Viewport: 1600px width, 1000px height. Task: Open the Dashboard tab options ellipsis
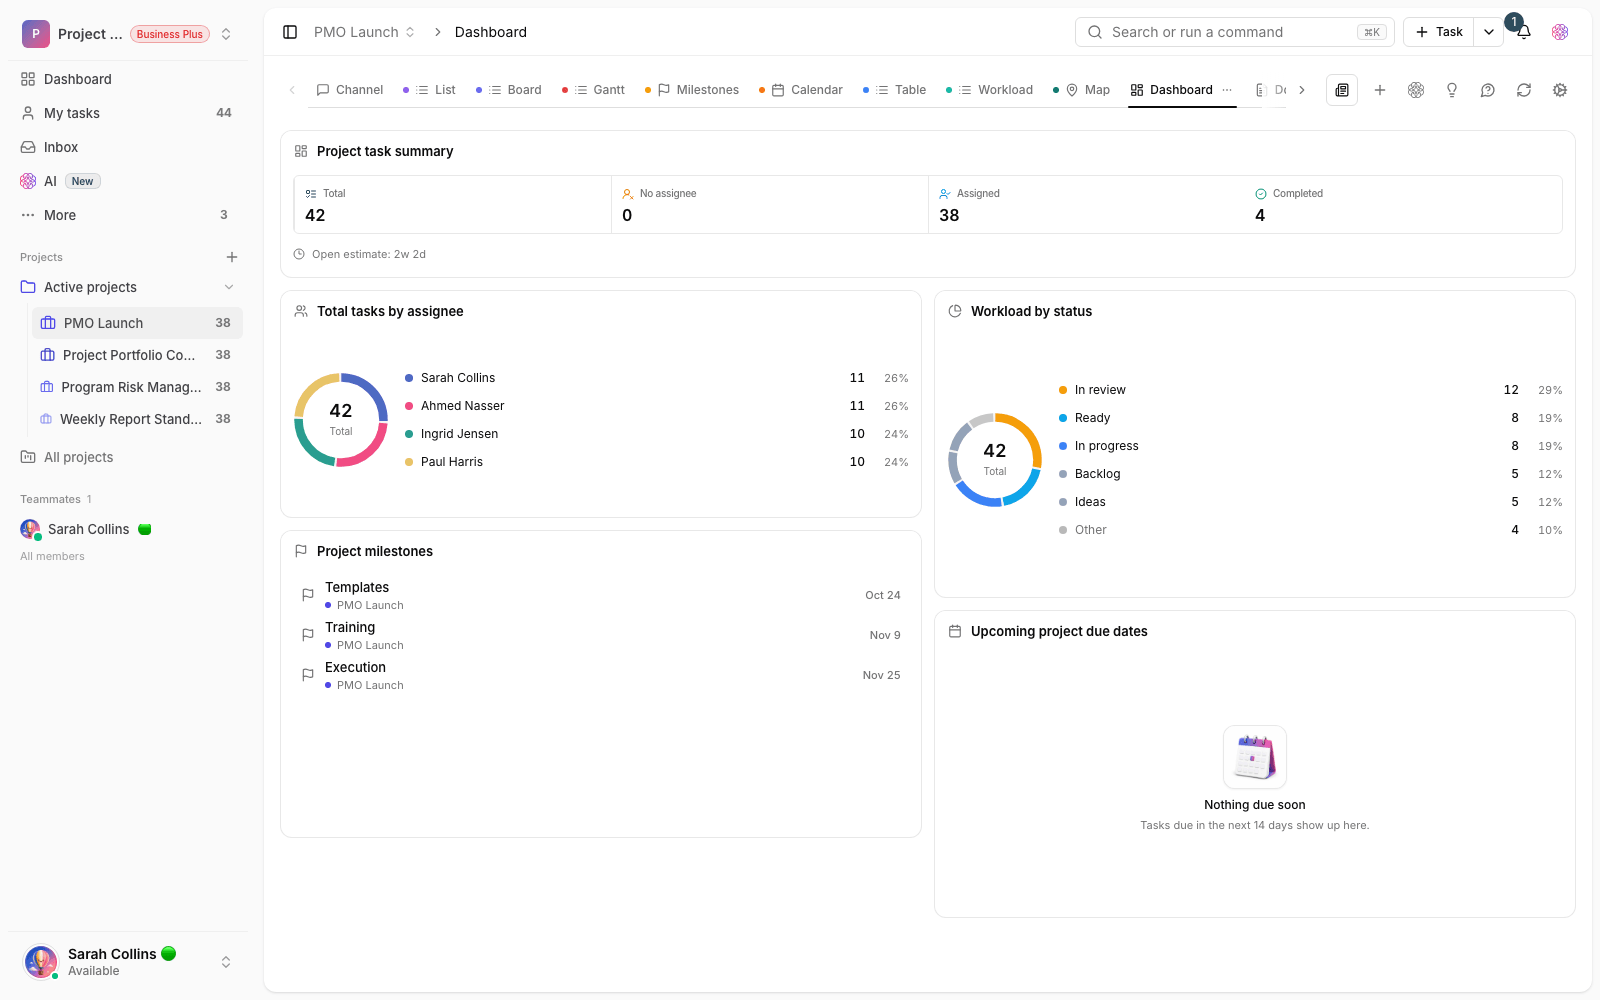pyautogui.click(x=1227, y=90)
